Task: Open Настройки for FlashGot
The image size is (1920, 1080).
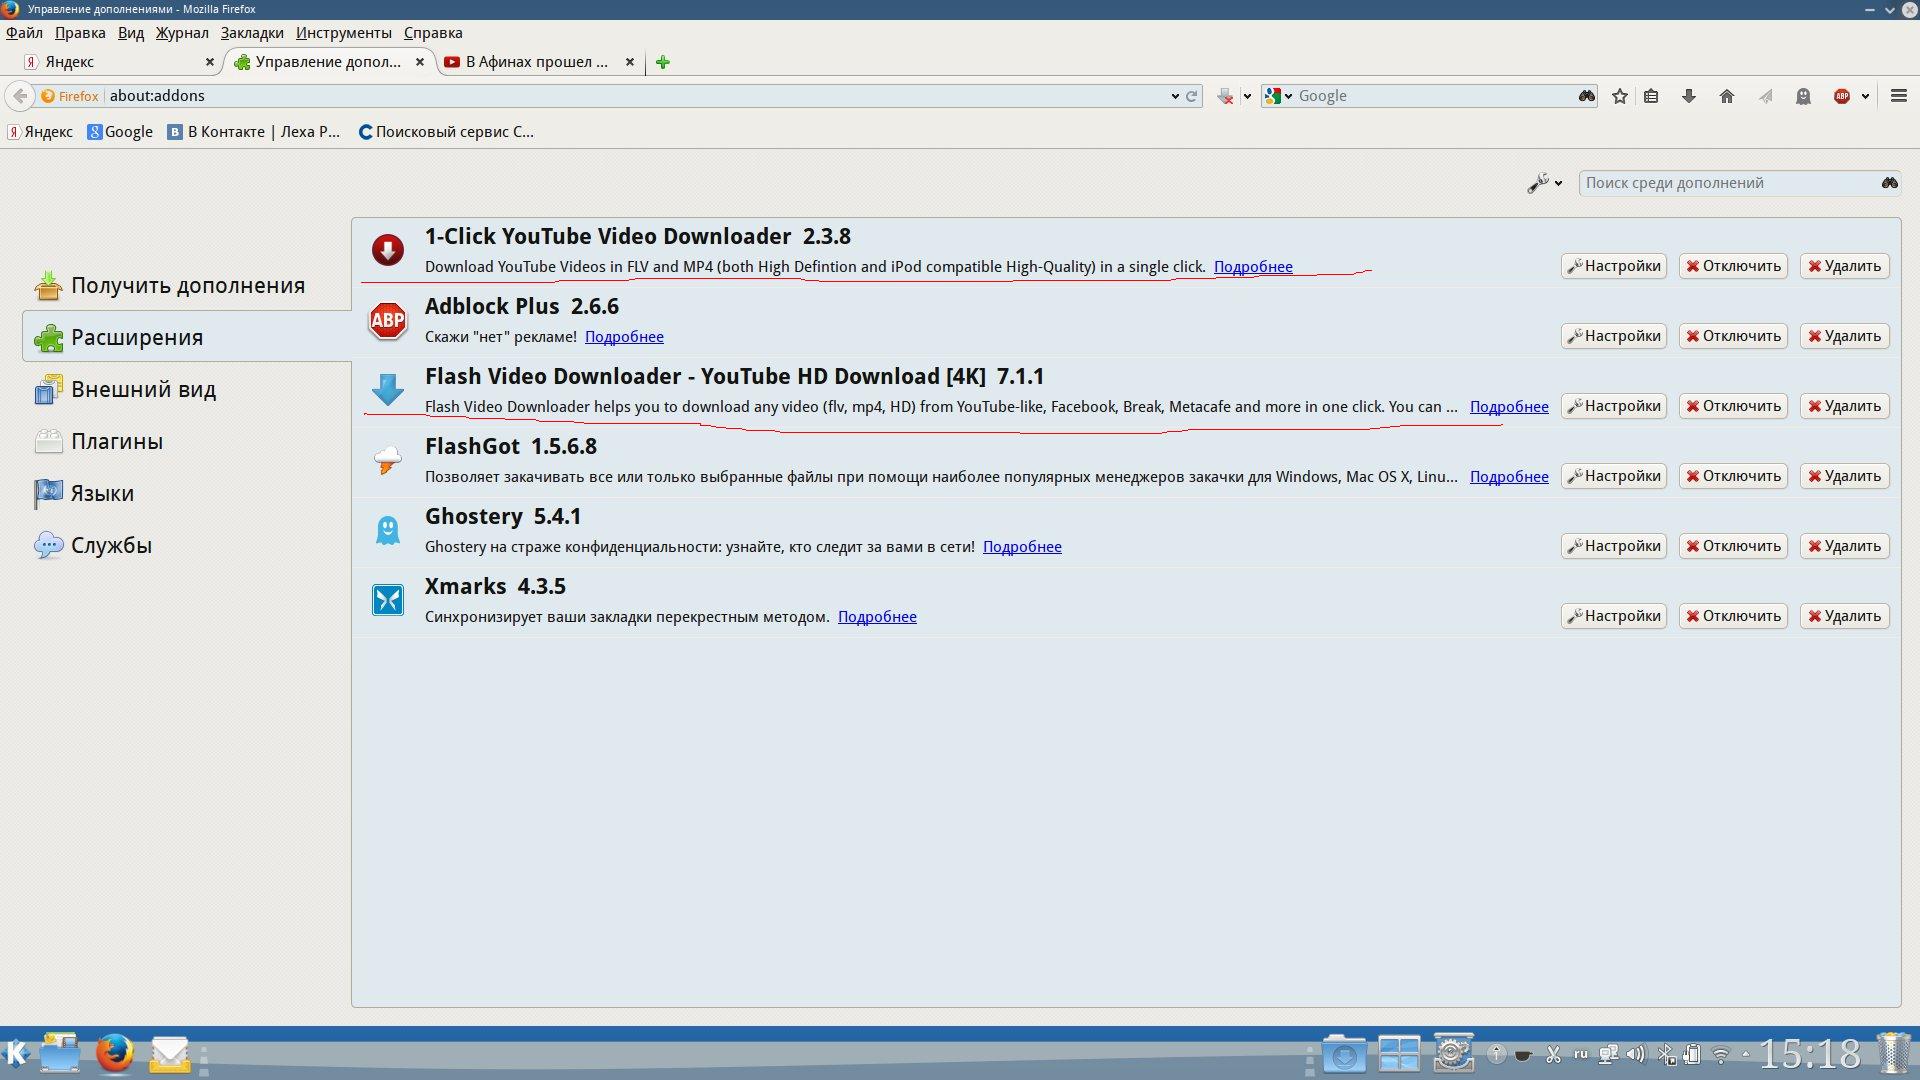Action: pyautogui.click(x=1613, y=476)
